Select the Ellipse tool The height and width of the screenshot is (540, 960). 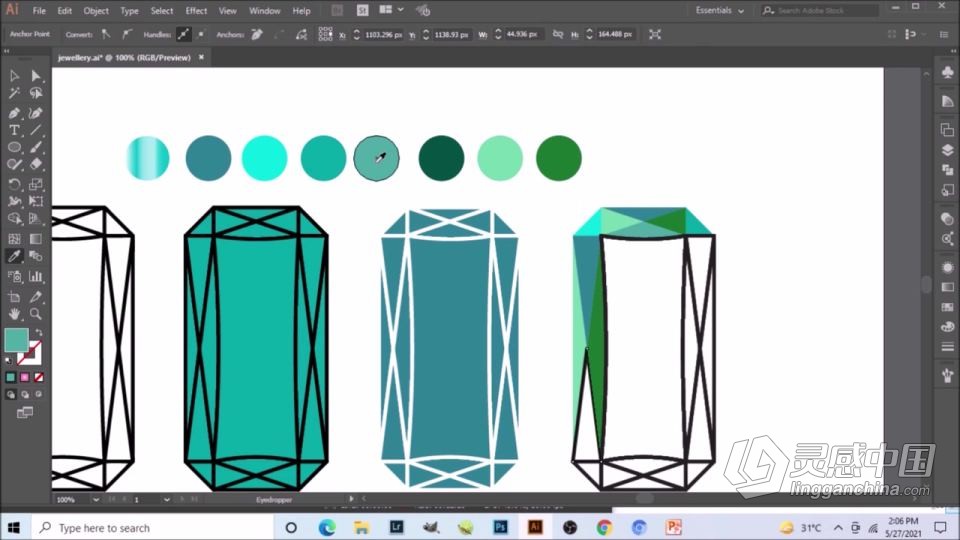(x=14, y=147)
